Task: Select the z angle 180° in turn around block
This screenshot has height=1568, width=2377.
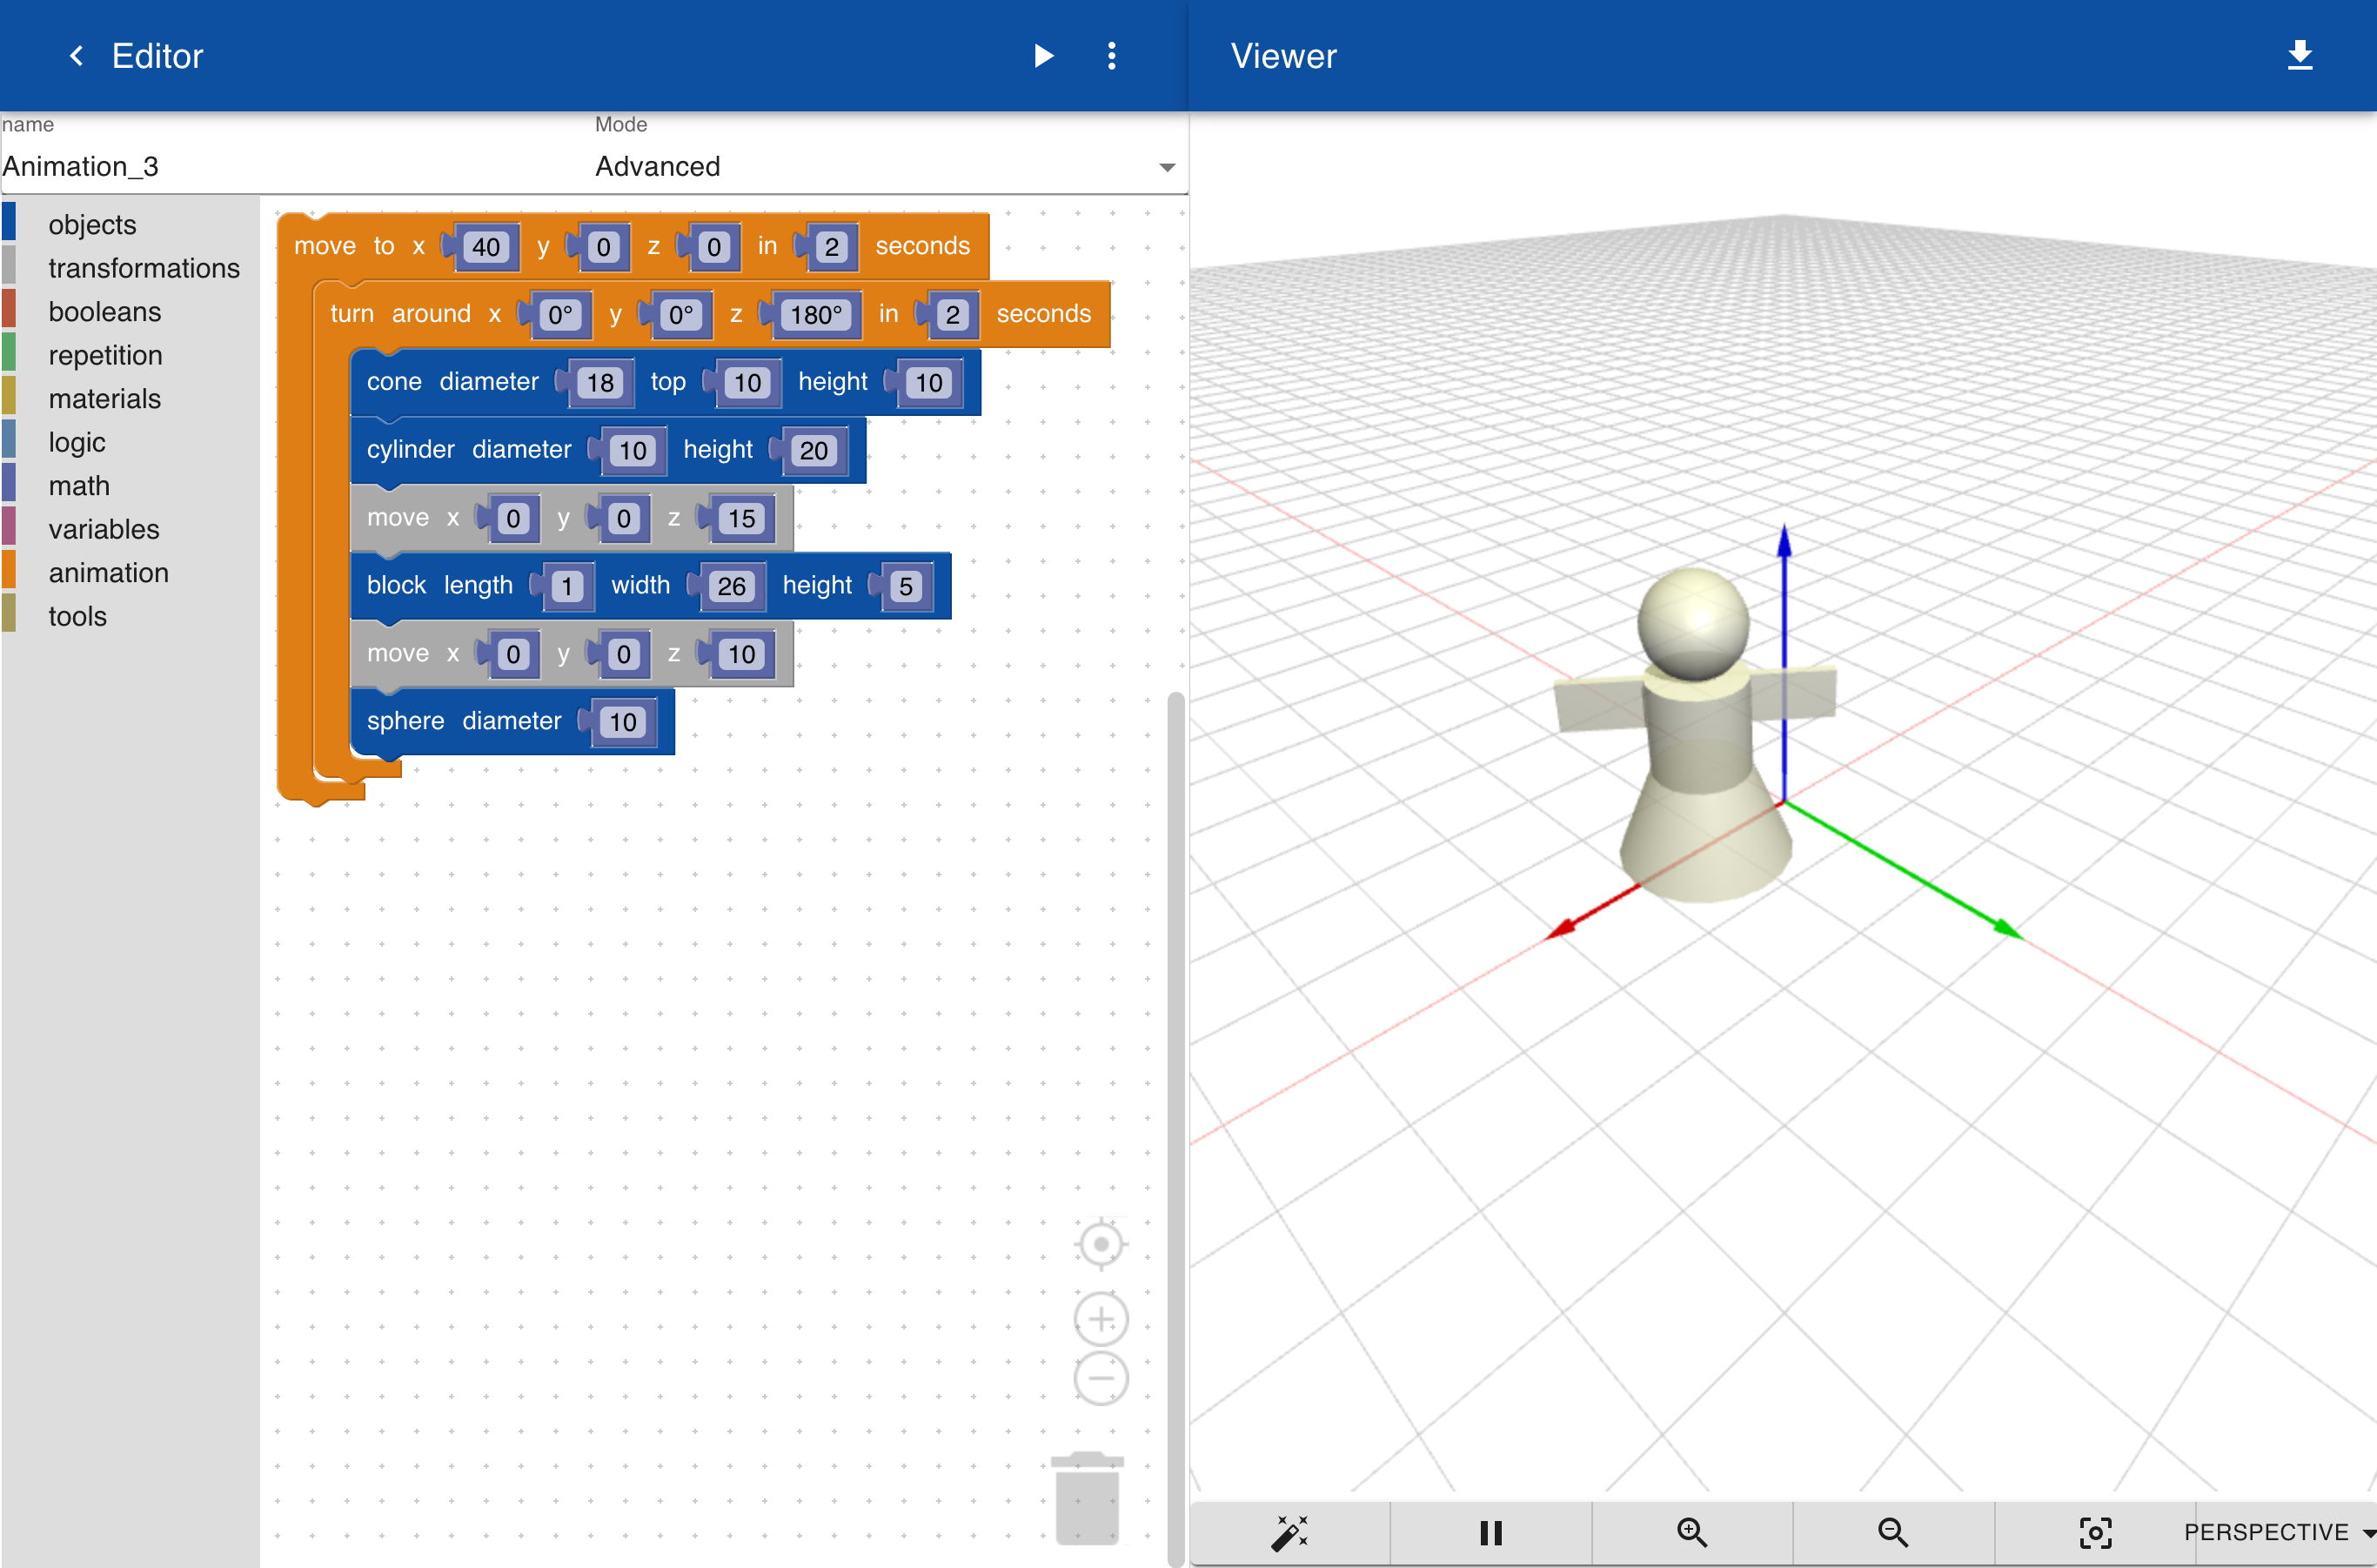Action: tap(816, 315)
